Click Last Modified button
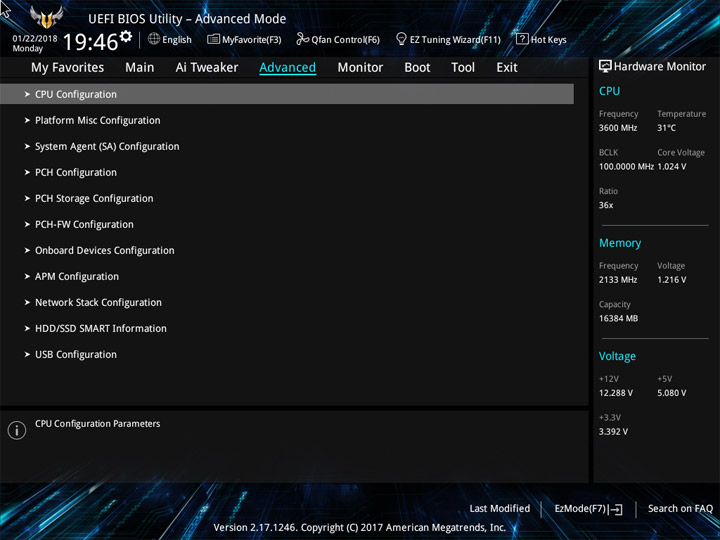 tap(500, 509)
